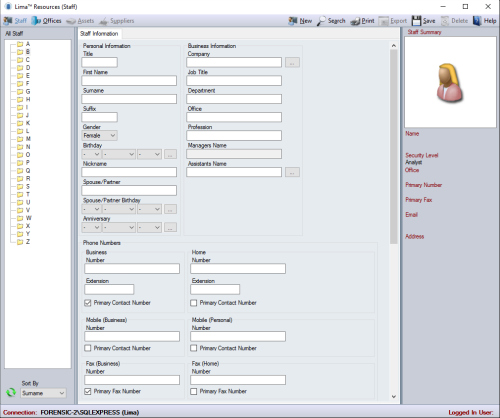This screenshot has width=500, height=418.
Task: Click the browse button beside Assistants Name
Action: point(292,172)
